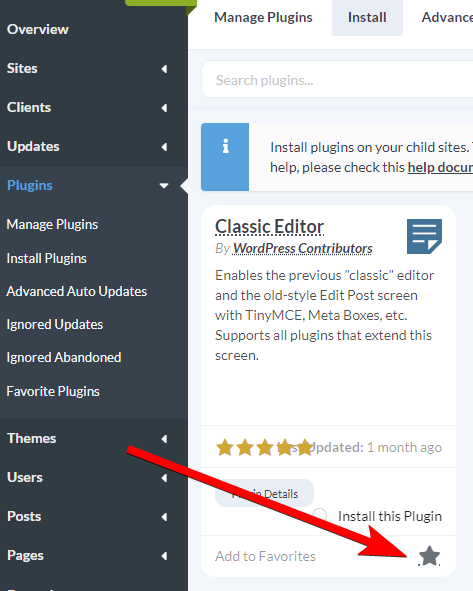Expand the Updates sidebar arrow
The image size is (473, 591).
(164, 147)
